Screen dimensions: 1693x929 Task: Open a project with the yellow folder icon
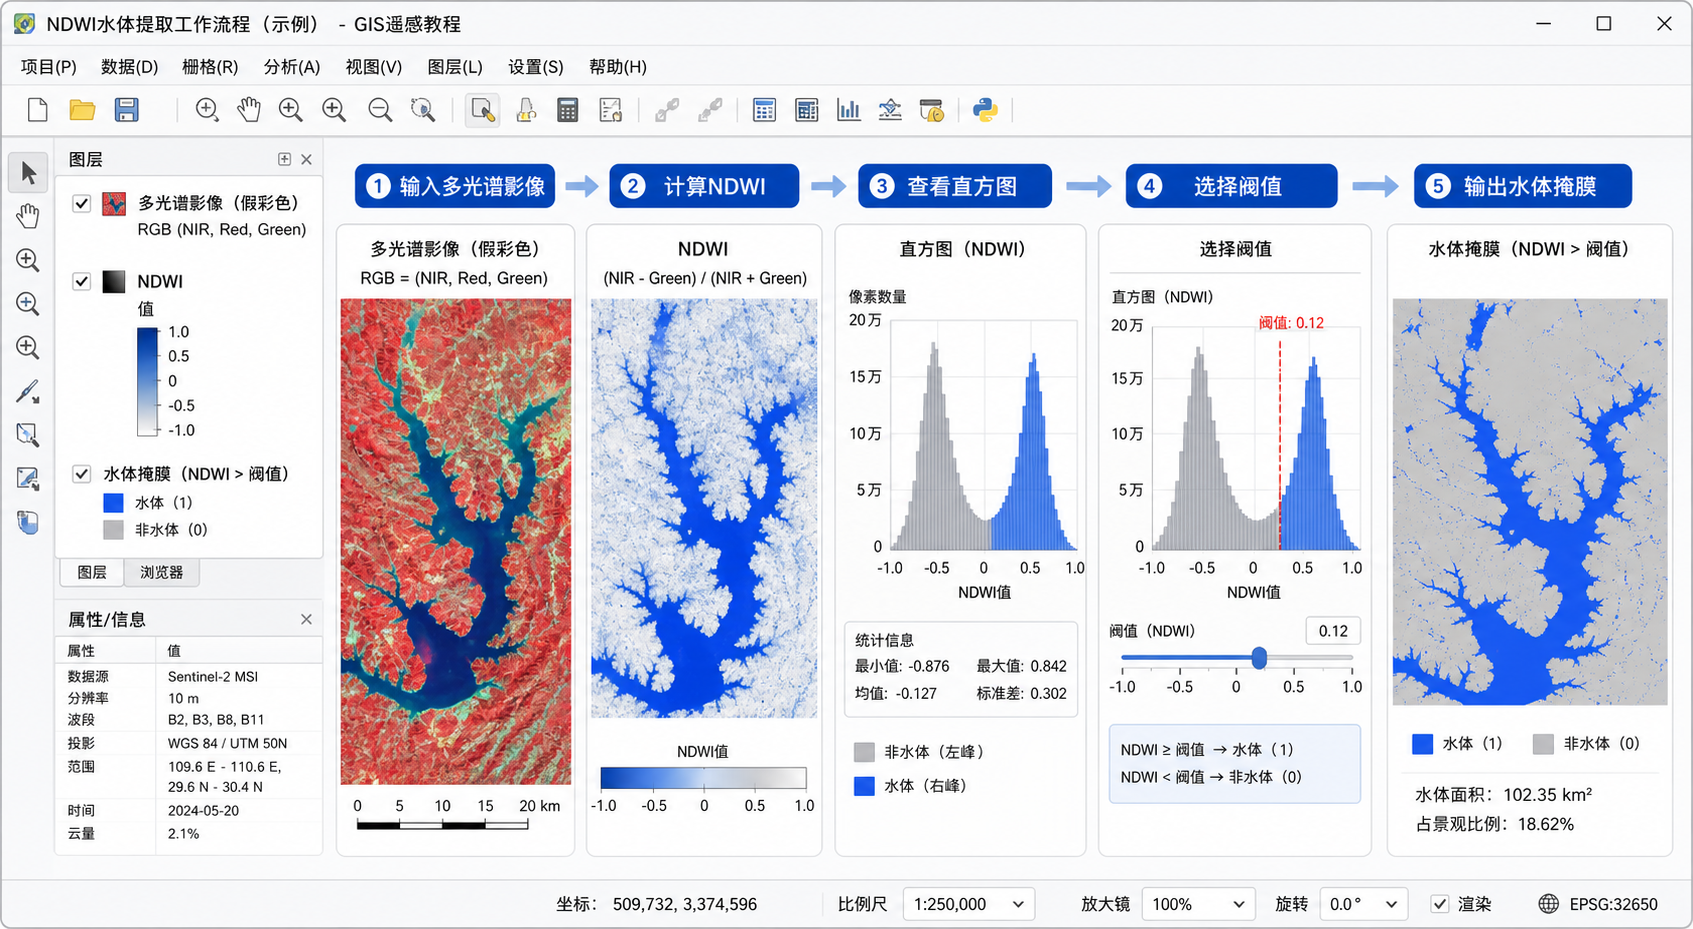point(82,110)
